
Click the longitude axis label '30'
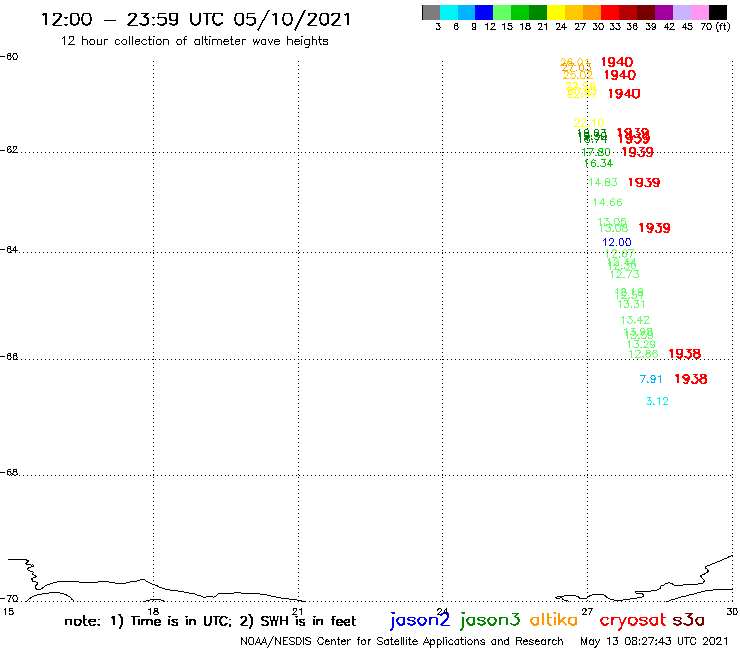pyautogui.click(x=732, y=612)
